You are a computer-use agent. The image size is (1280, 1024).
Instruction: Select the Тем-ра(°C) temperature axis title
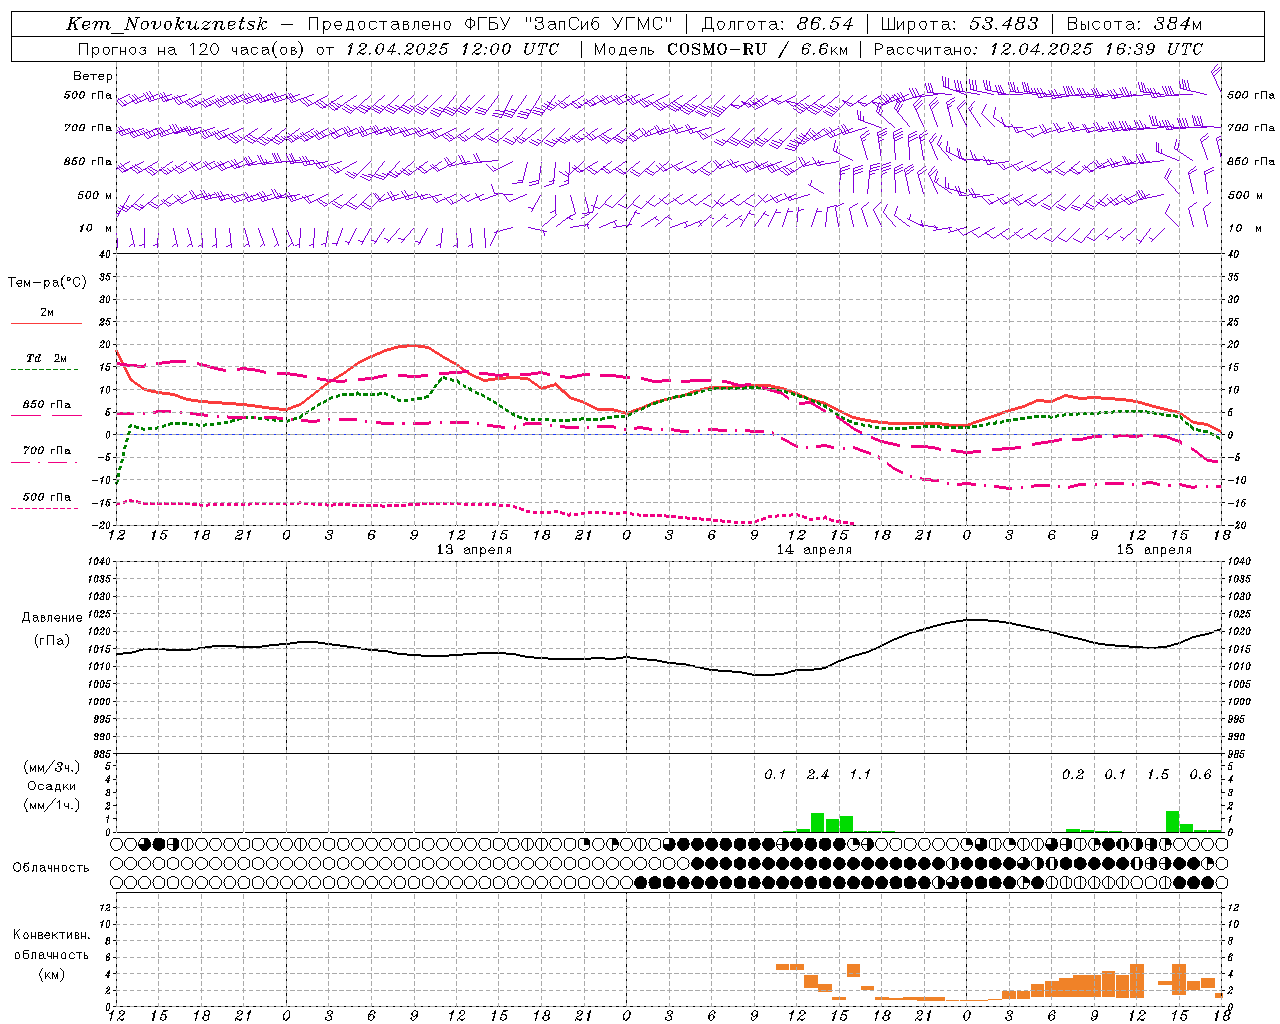tap(47, 282)
